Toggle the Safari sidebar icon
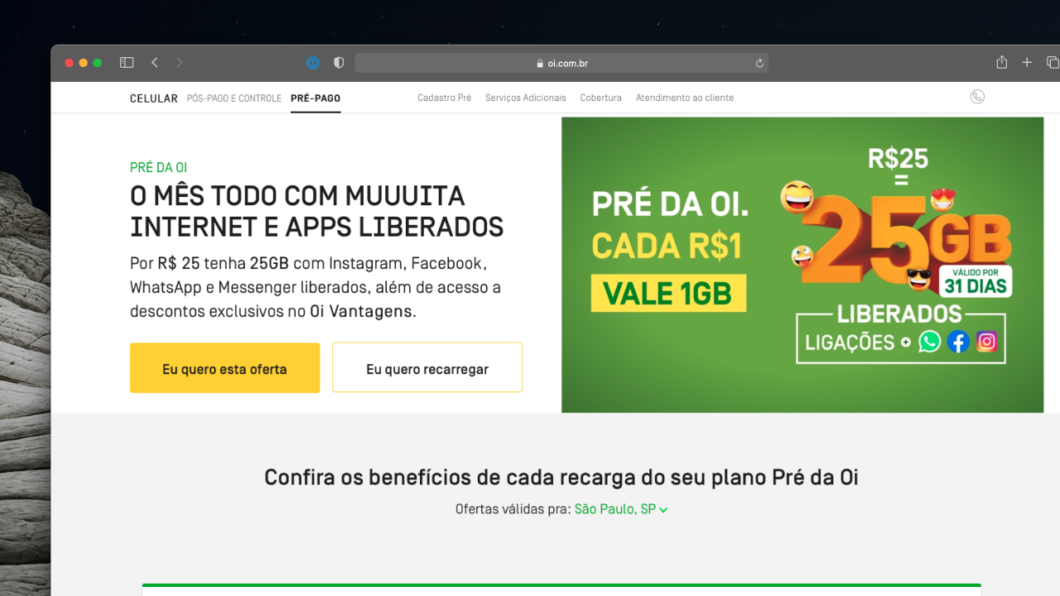This screenshot has width=1060, height=596. point(126,63)
